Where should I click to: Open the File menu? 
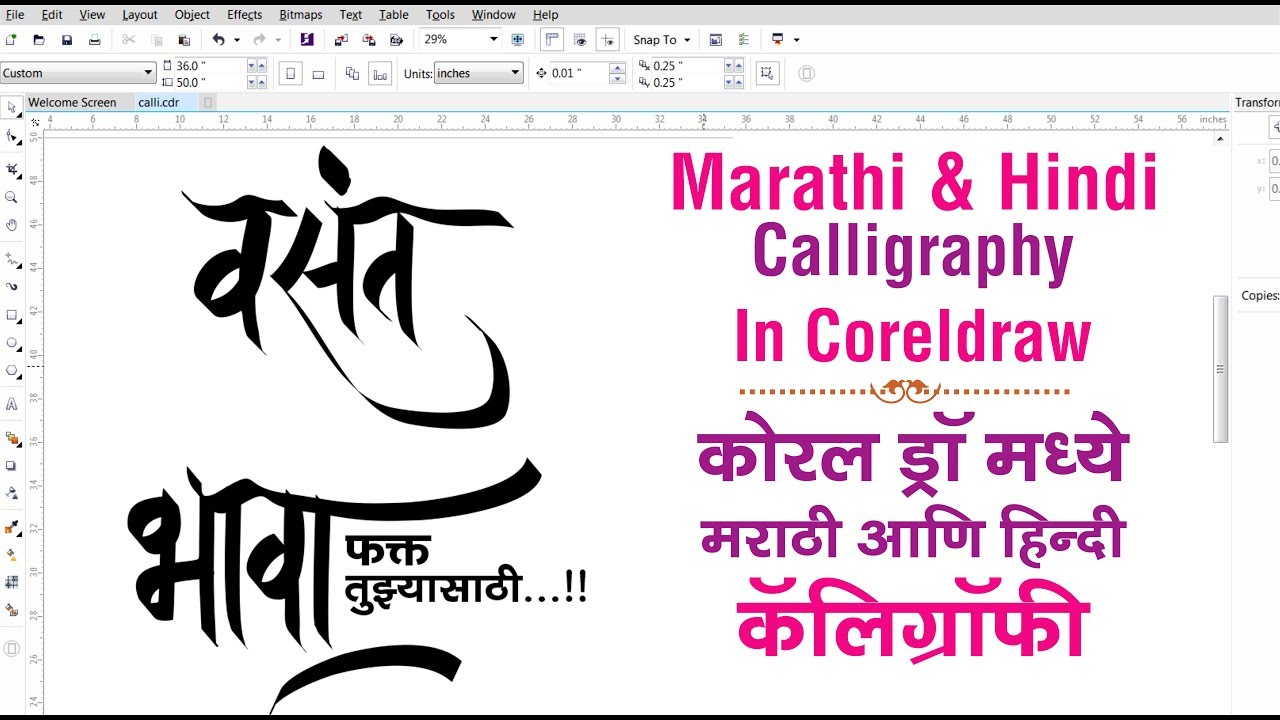point(15,15)
